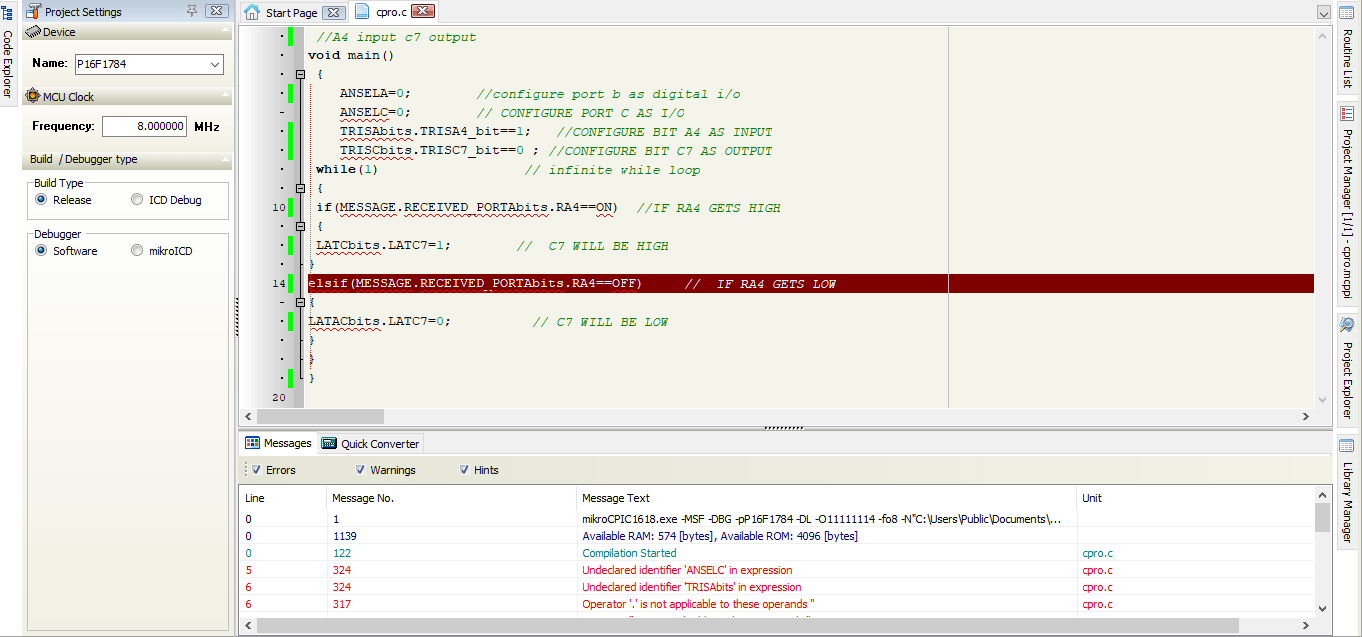Select the Release build type
The width and height of the screenshot is (1362, 637).
(x=41, y=200)
